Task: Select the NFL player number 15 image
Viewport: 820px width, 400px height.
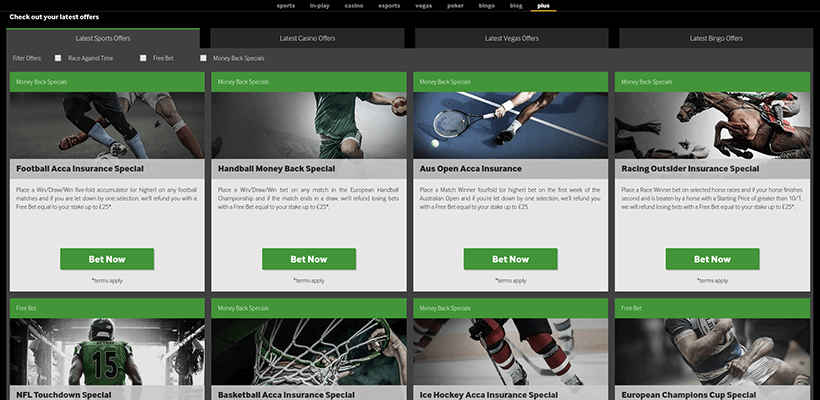Action: pos(107,352)
